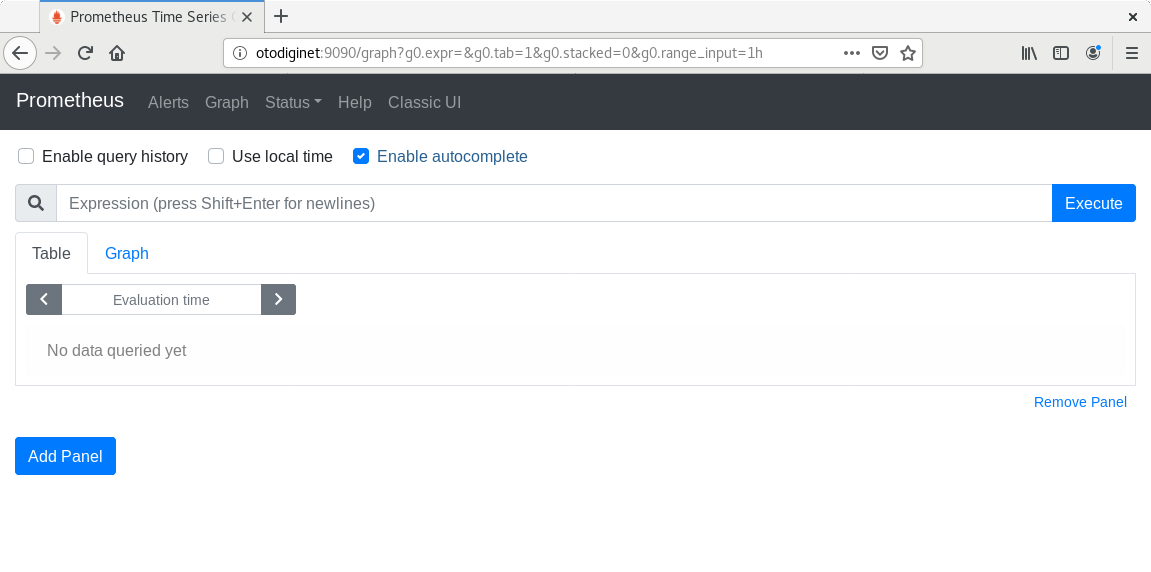
Task: Click the browser reload page icon
Action: coord(85,53)
